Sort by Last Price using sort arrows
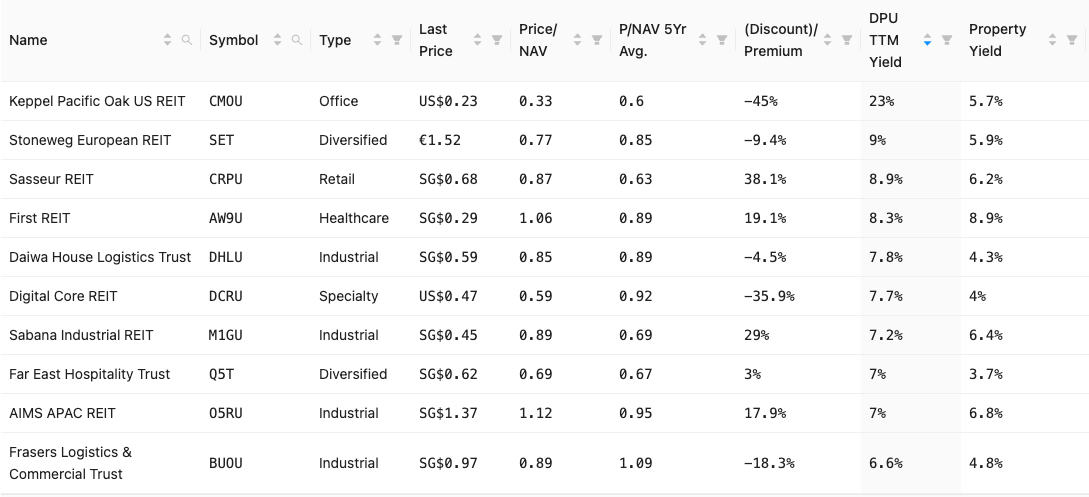 point(478,40)
